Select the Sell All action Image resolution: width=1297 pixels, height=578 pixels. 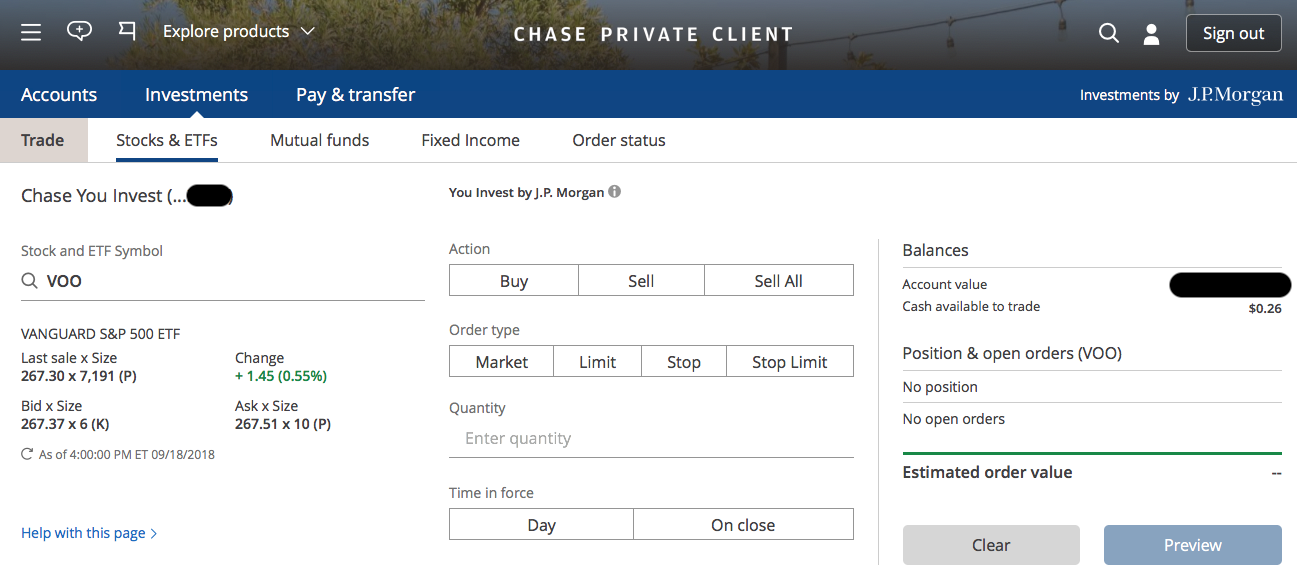779,281
